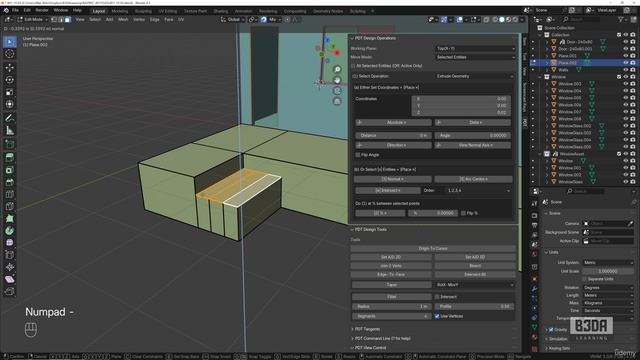Click the Absolute » button
The width and height of the screenshot is (640, 360).
pyautogui.click(x=393, y=122)
